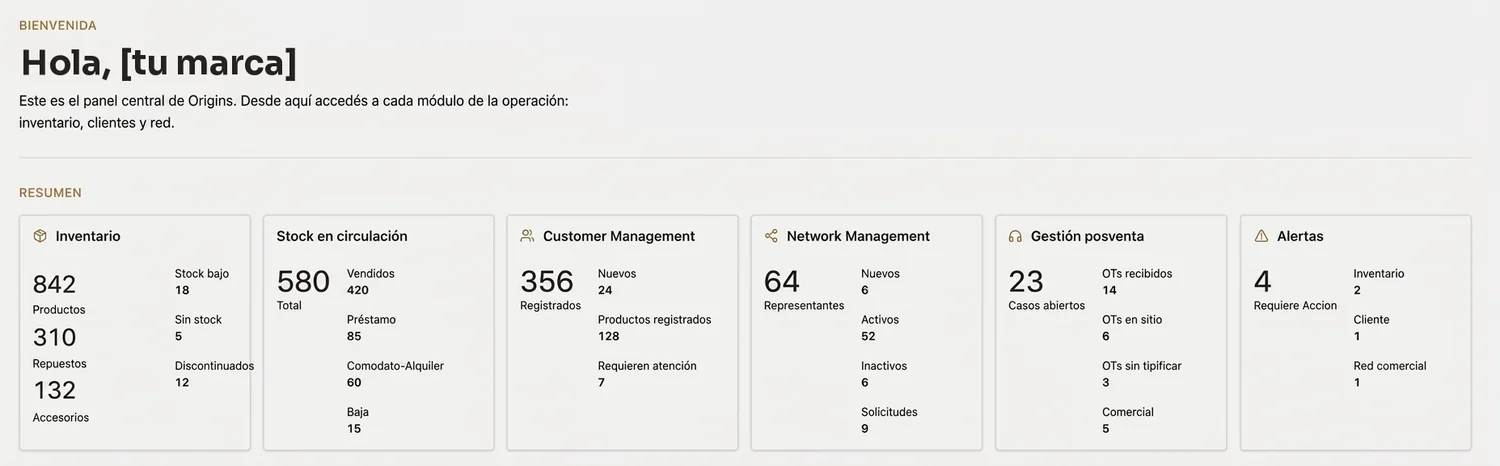Image resolution: width=1500 pixels, height=466 pixels.
Task: Click the Discontinuados label
Action: [x=214, y=366]
